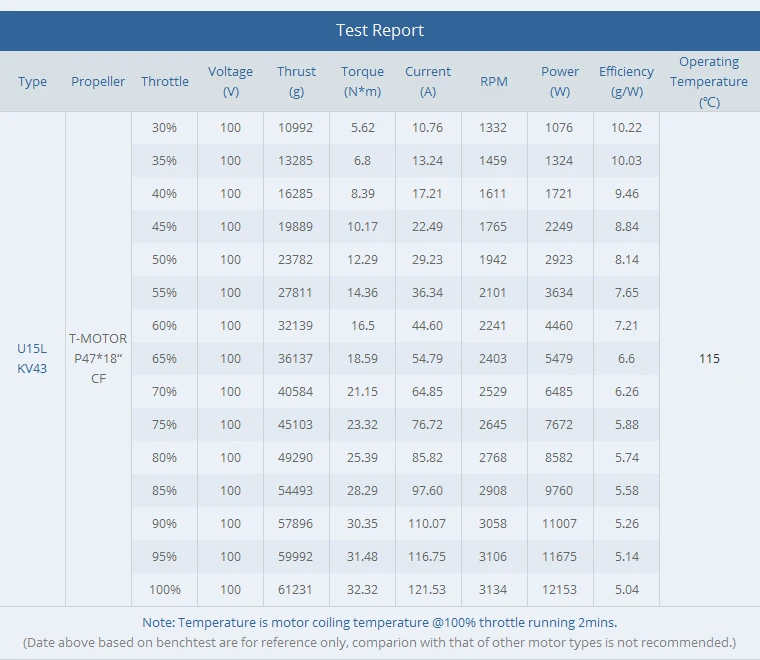
Task: Click power value 12153
Action: tap(559, 589)
